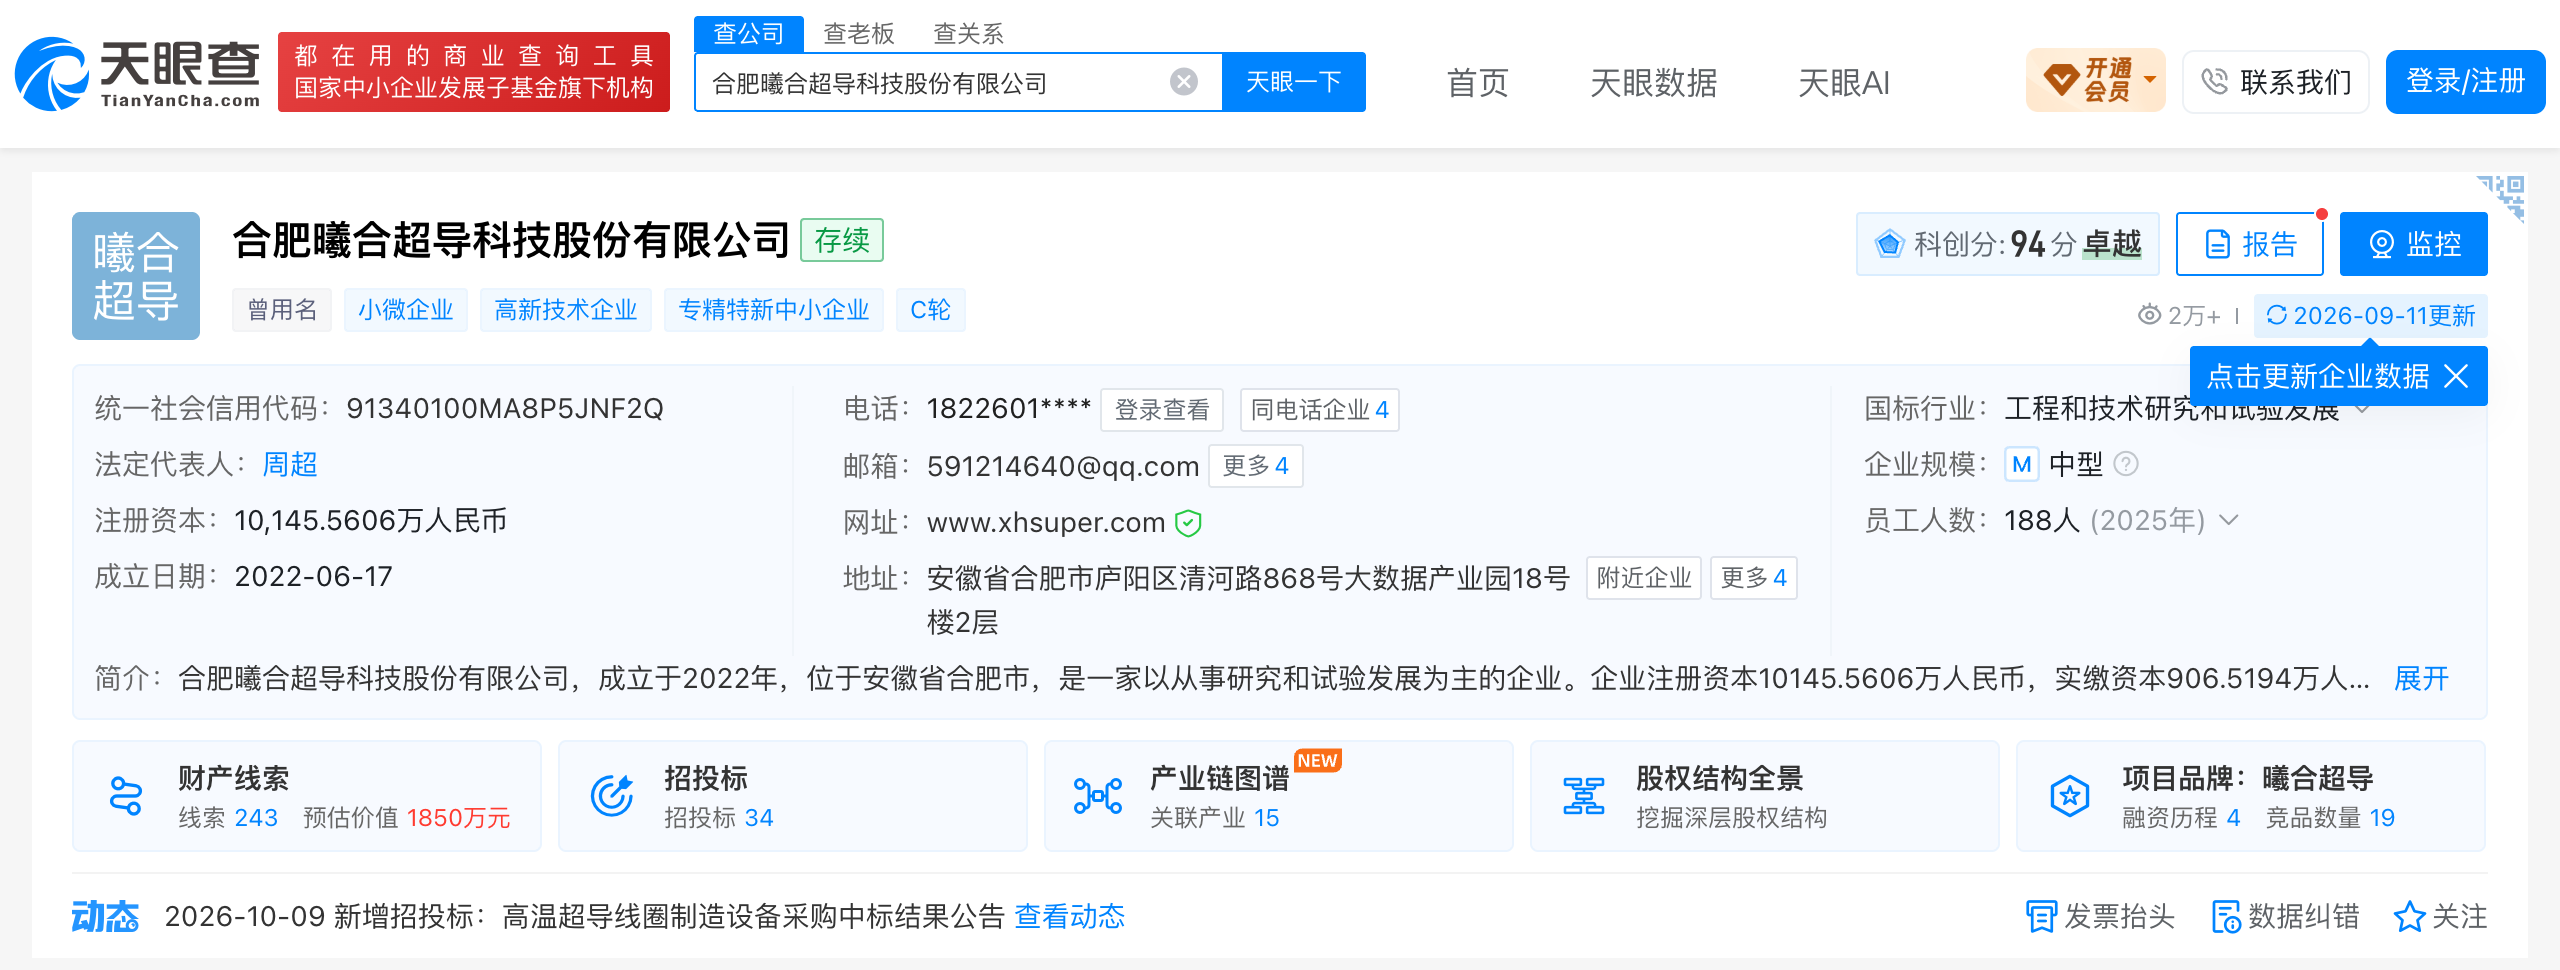2560x970 pixels.
Task: Click the 联系我们 button
Action: click(2276, 82)
